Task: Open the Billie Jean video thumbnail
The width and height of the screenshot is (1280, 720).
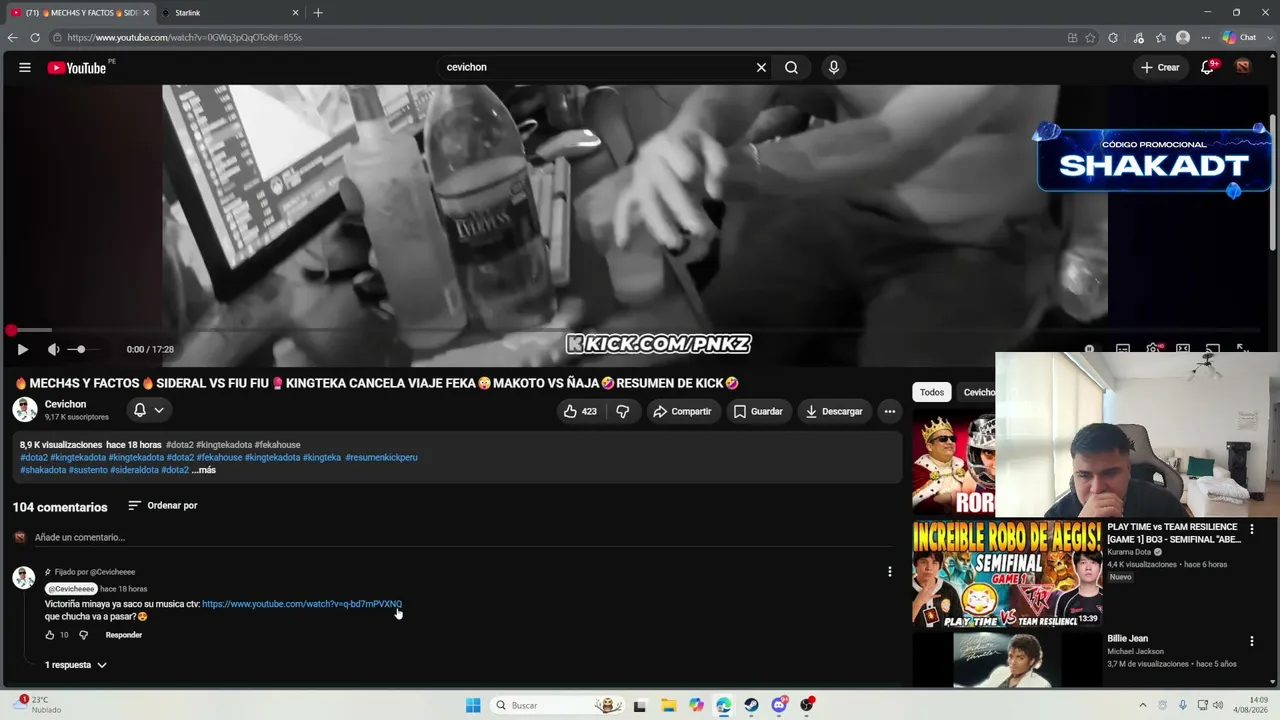Action: [x=1007, y=660]
